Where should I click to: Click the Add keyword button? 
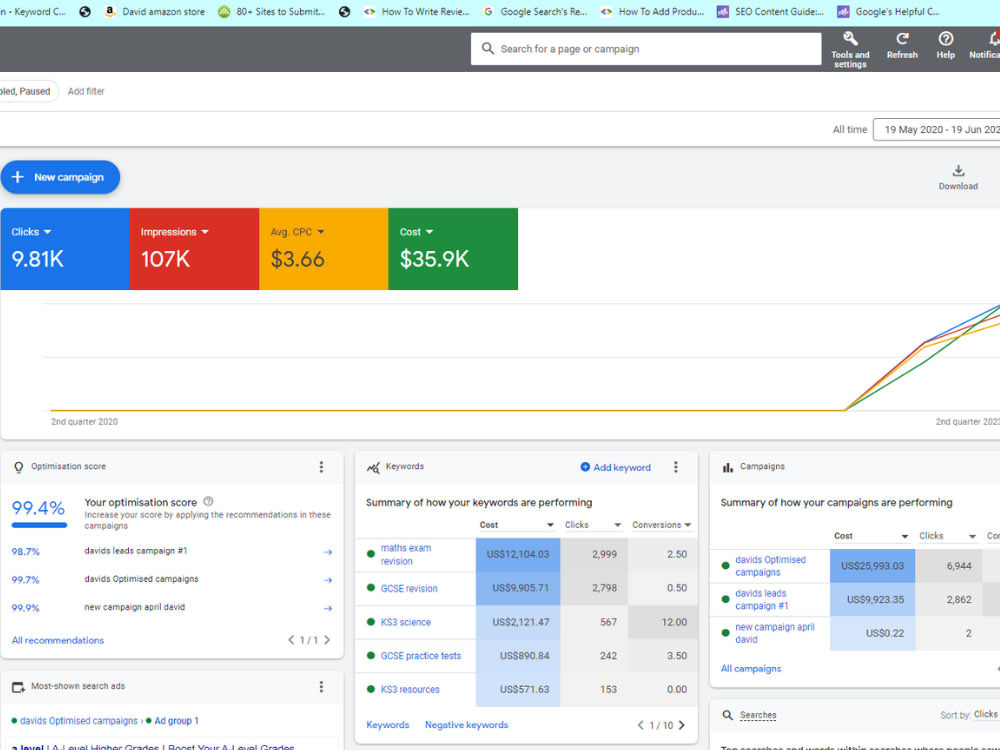tap(615, 467)
